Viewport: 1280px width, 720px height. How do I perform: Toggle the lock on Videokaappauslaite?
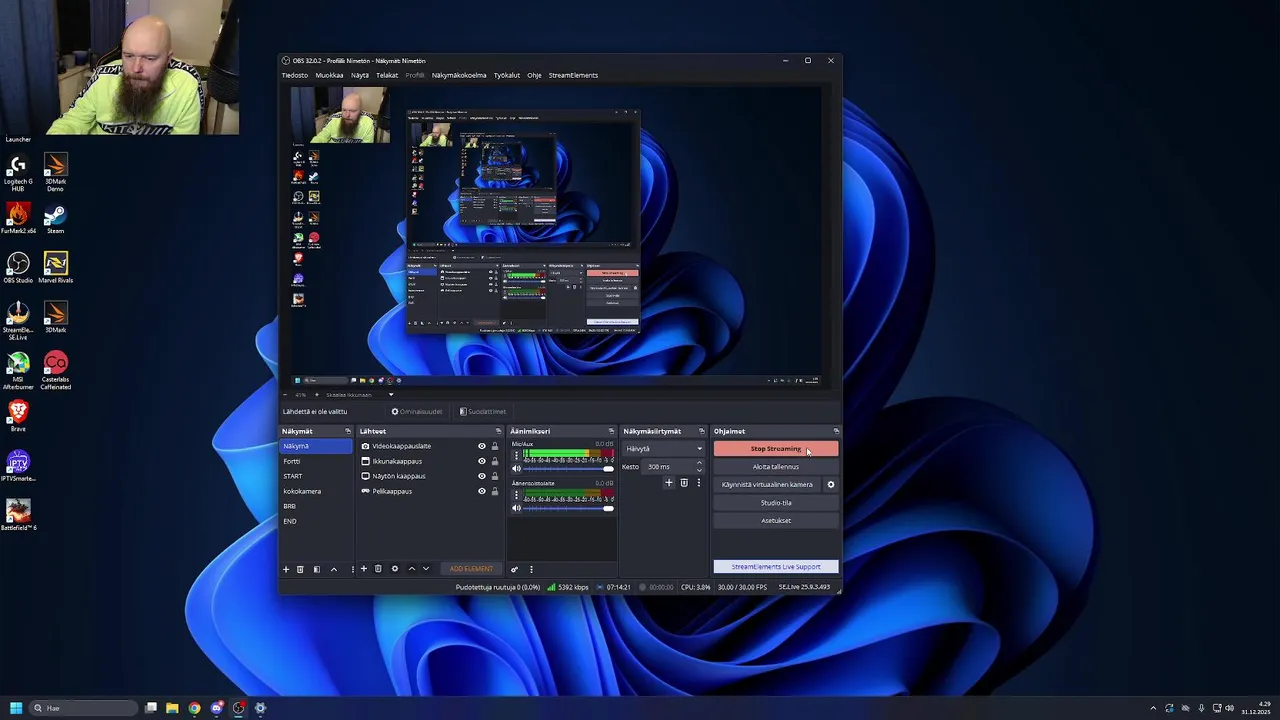[494, 447]
